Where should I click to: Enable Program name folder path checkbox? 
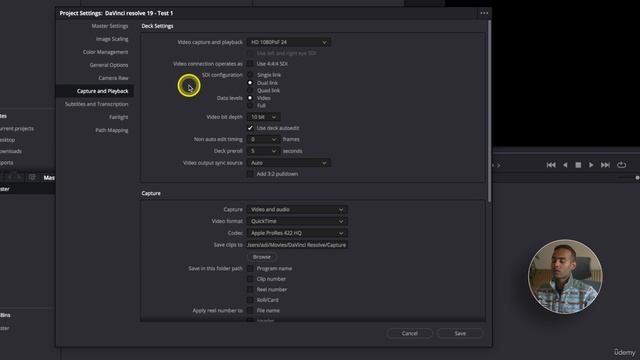[x=250, y=269]
